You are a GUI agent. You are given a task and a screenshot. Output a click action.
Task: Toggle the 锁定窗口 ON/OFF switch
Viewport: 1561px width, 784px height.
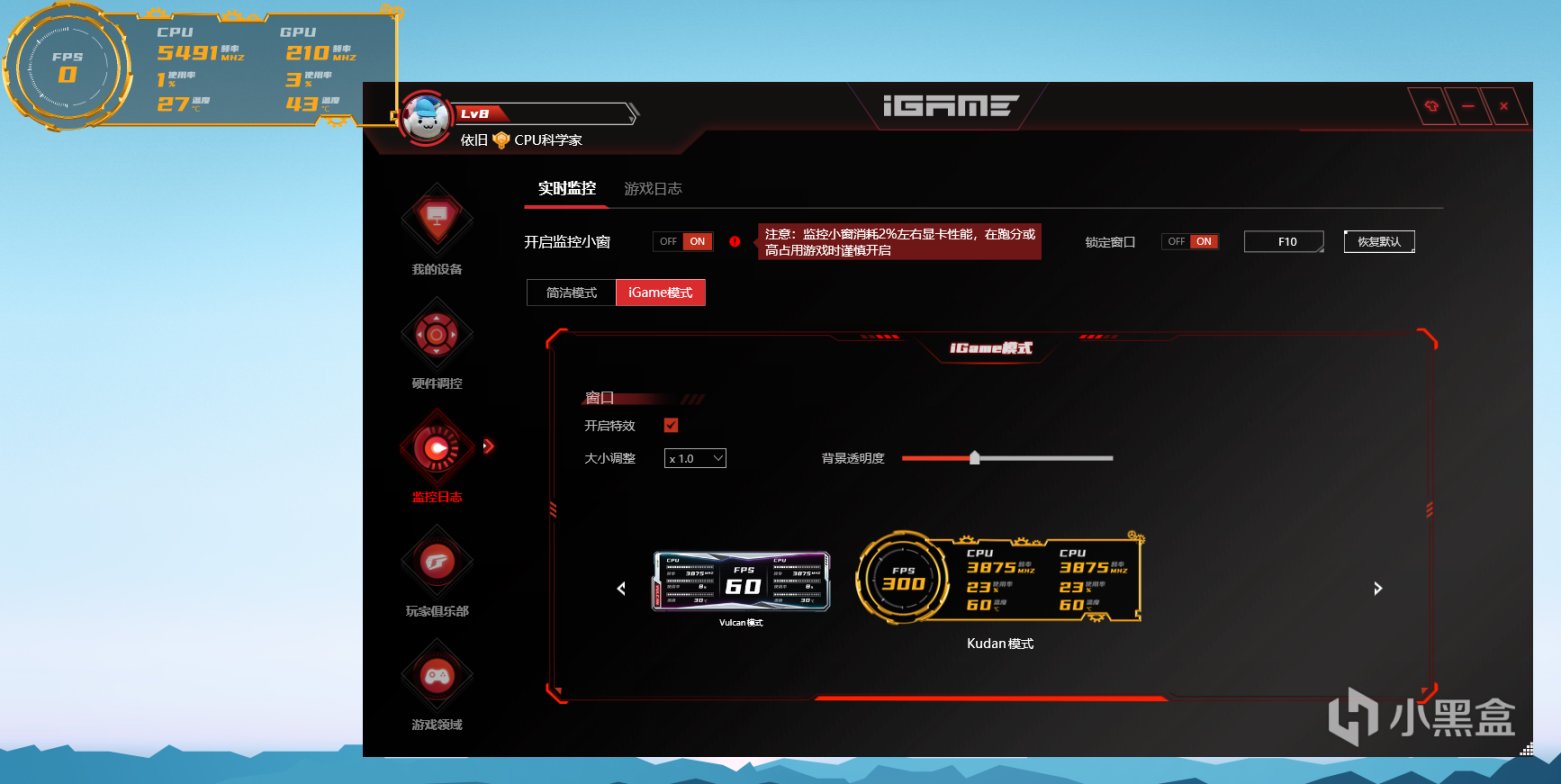(x=1190, y=241)
